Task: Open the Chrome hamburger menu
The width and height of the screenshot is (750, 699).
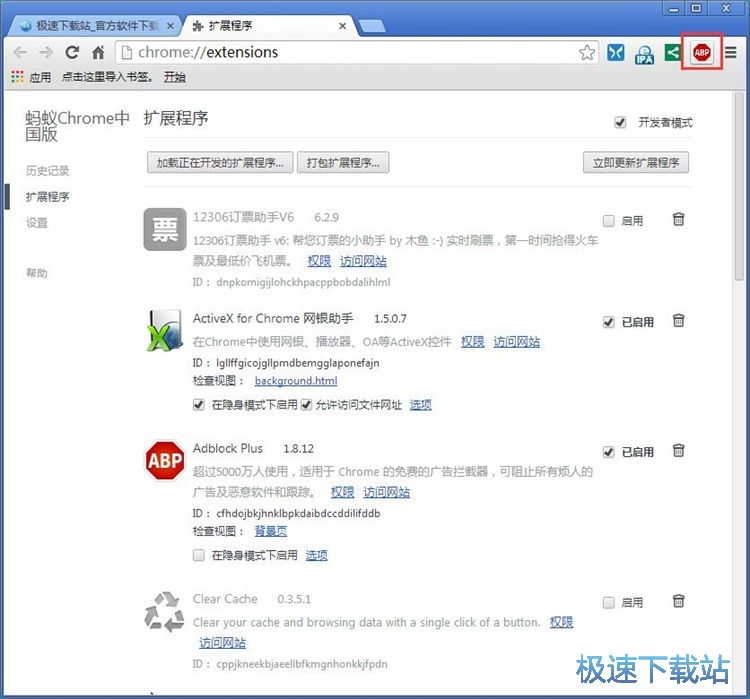Action: pos(730,52)
